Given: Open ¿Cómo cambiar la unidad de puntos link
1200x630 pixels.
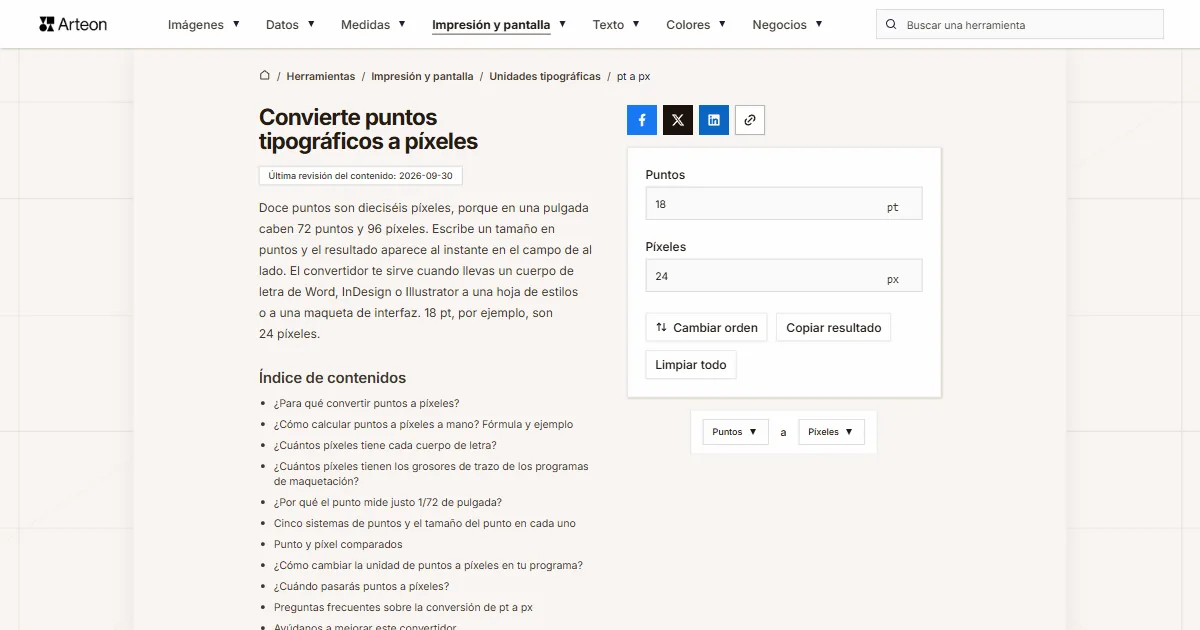Looking at the screenshot, I should pos(428,565).
